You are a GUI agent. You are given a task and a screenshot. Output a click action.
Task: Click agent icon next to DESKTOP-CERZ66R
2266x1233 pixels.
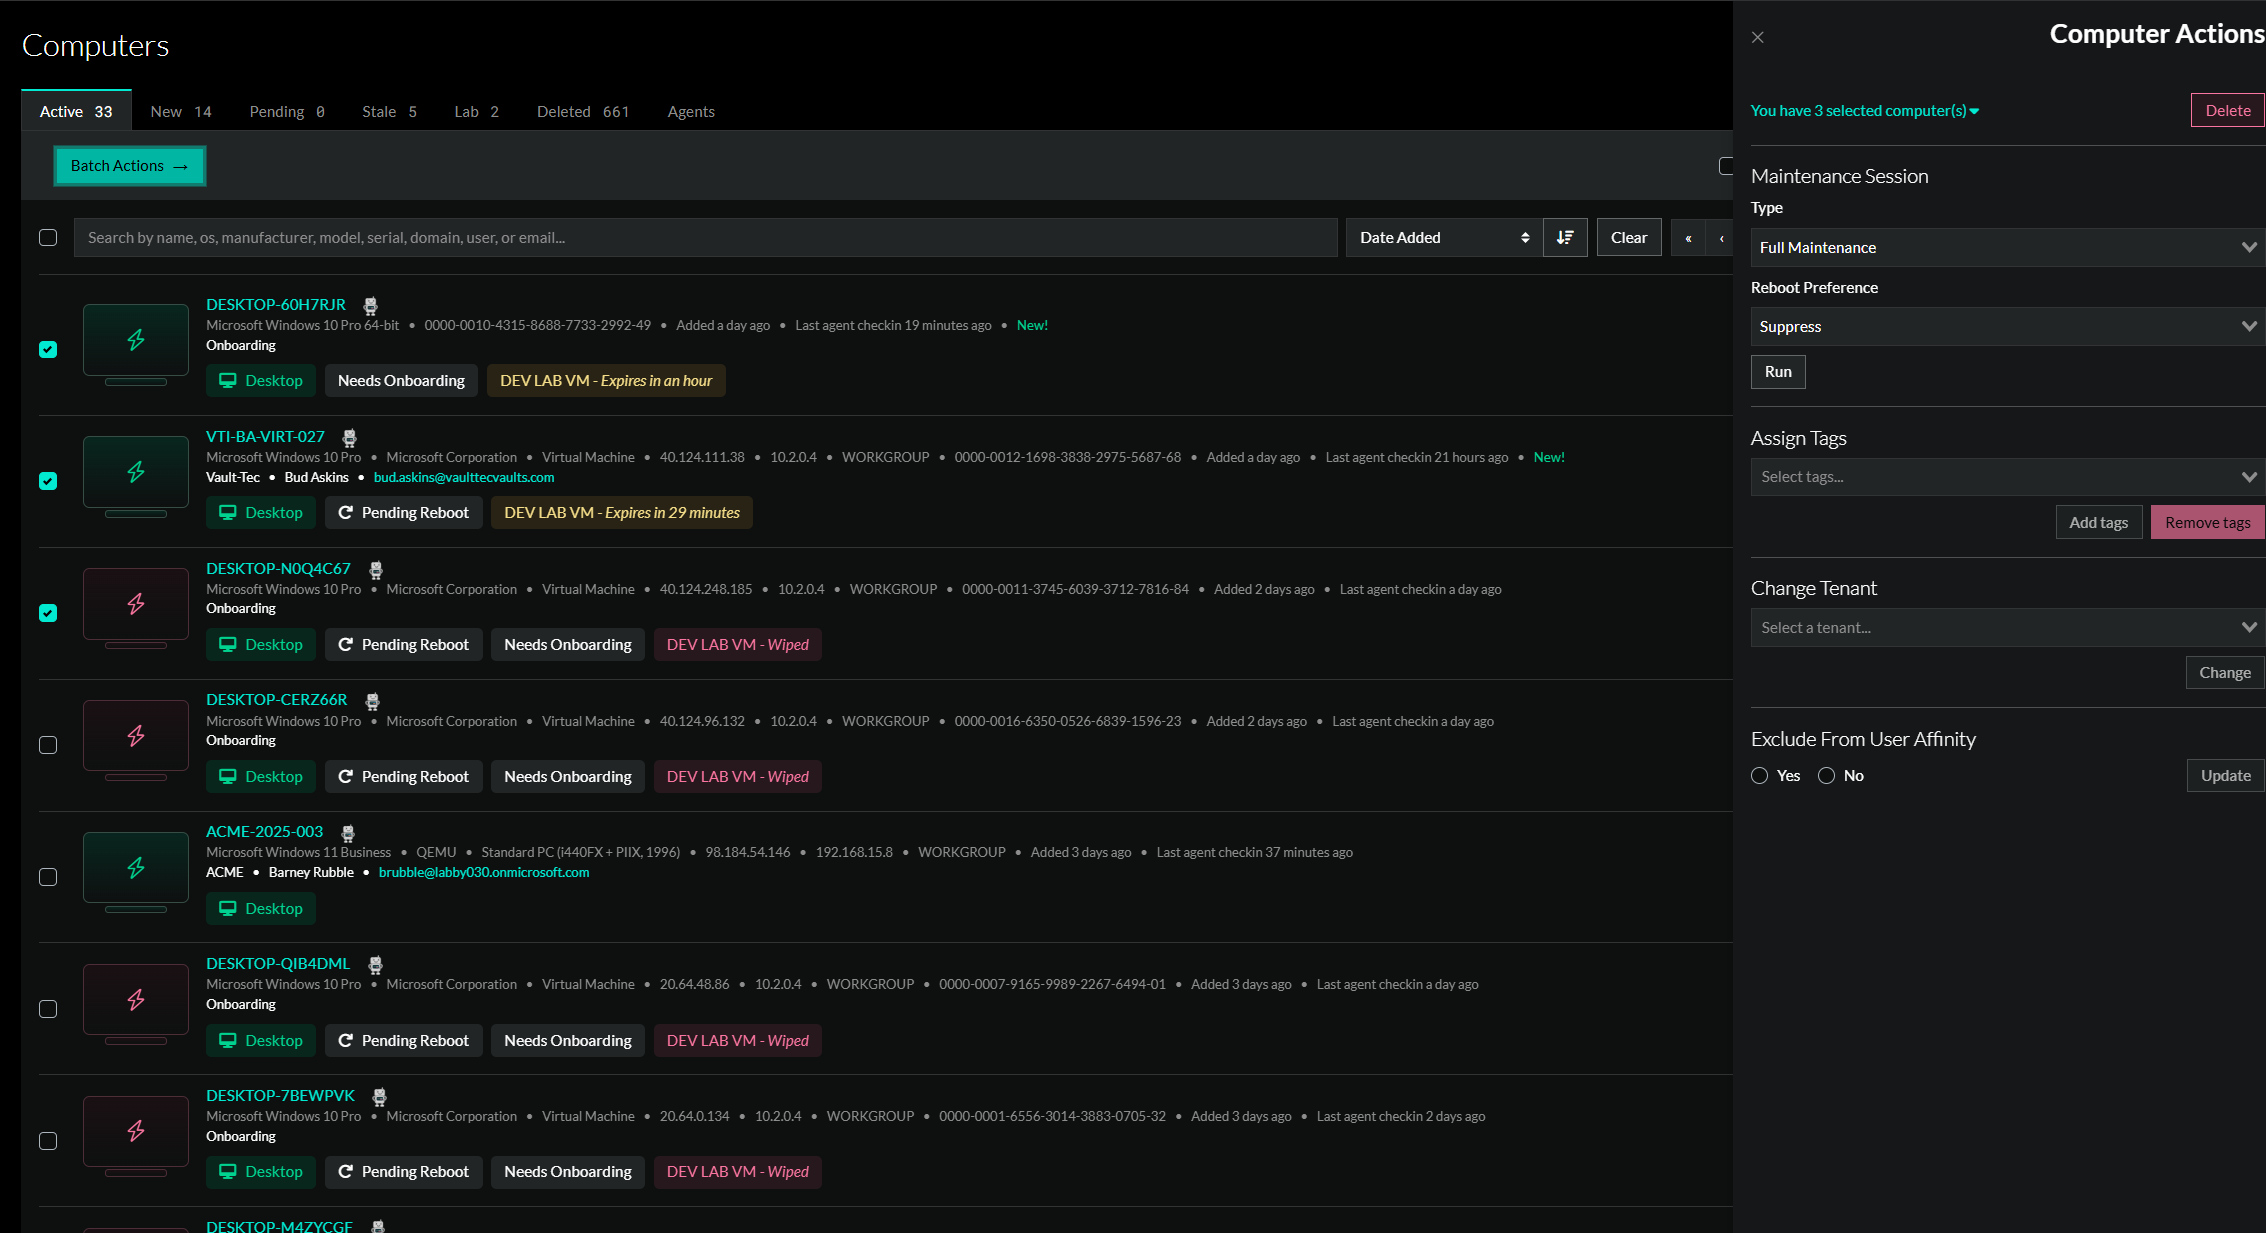click(372, 701)
